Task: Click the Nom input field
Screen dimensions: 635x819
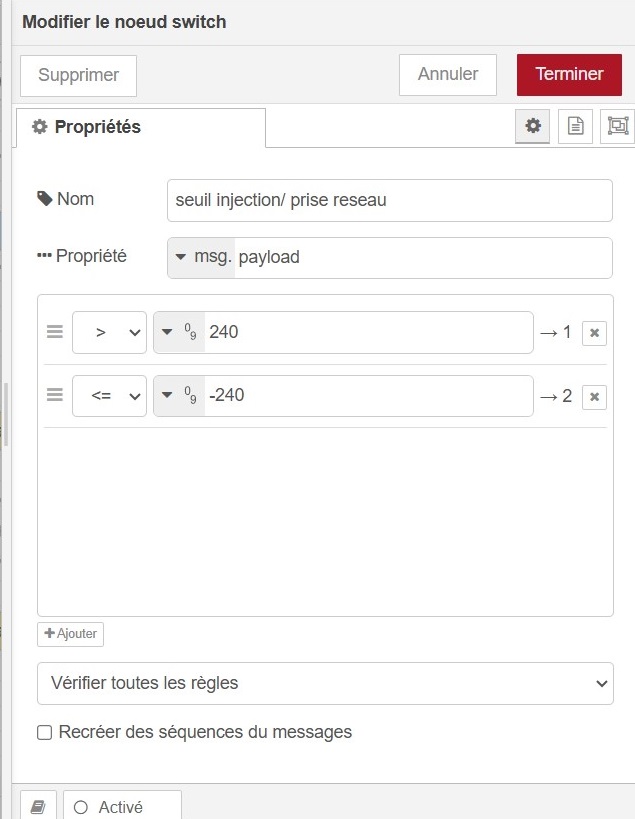Action: pos(389,200)
